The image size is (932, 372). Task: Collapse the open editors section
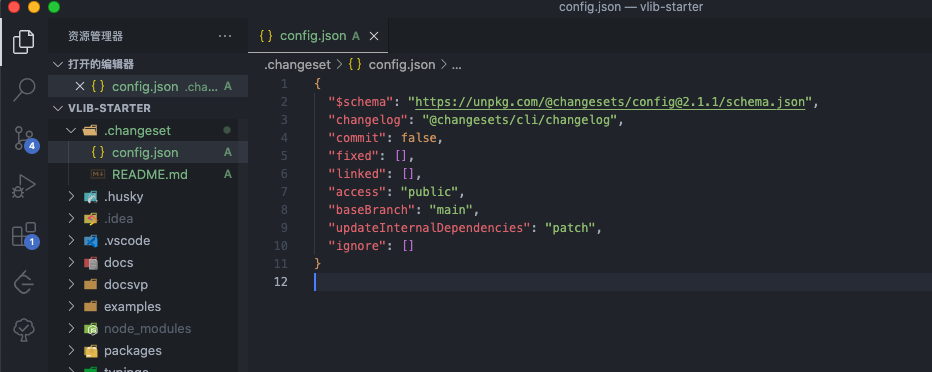point(58,64)
